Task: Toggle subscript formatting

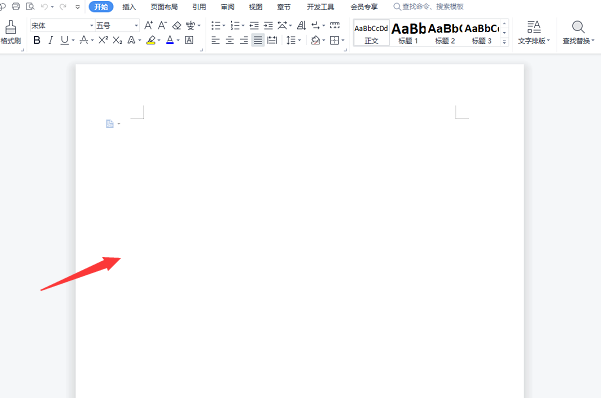Action: click(x=117, y=40)
